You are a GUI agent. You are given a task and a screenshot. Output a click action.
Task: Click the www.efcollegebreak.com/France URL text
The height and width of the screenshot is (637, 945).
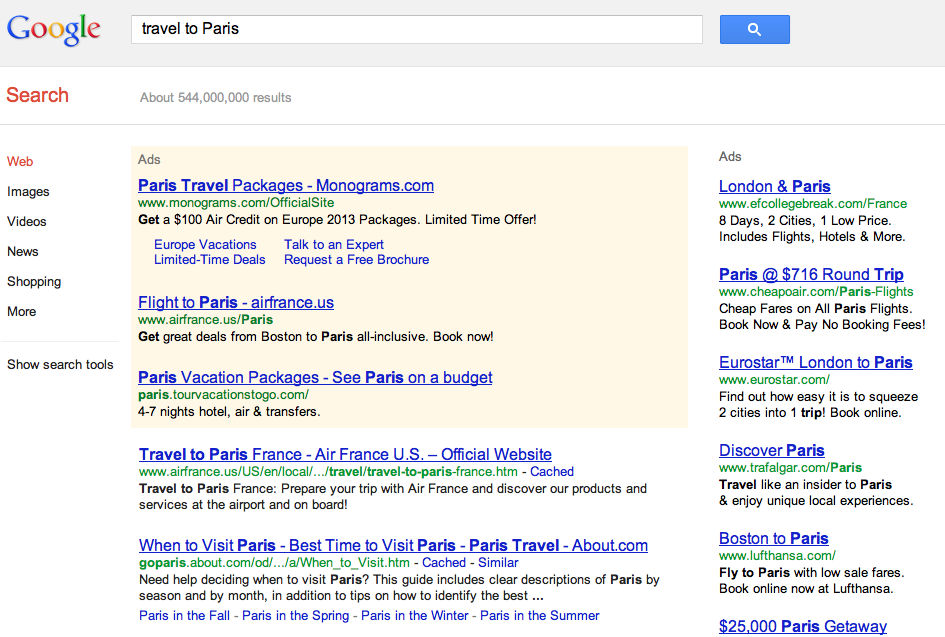pyautogui.click(x=813, y=204)
